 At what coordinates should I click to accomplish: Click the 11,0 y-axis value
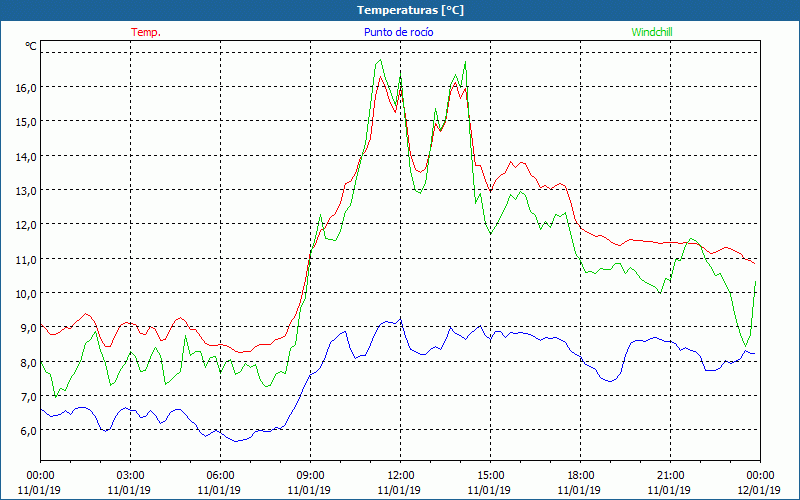tap(27, 260)
